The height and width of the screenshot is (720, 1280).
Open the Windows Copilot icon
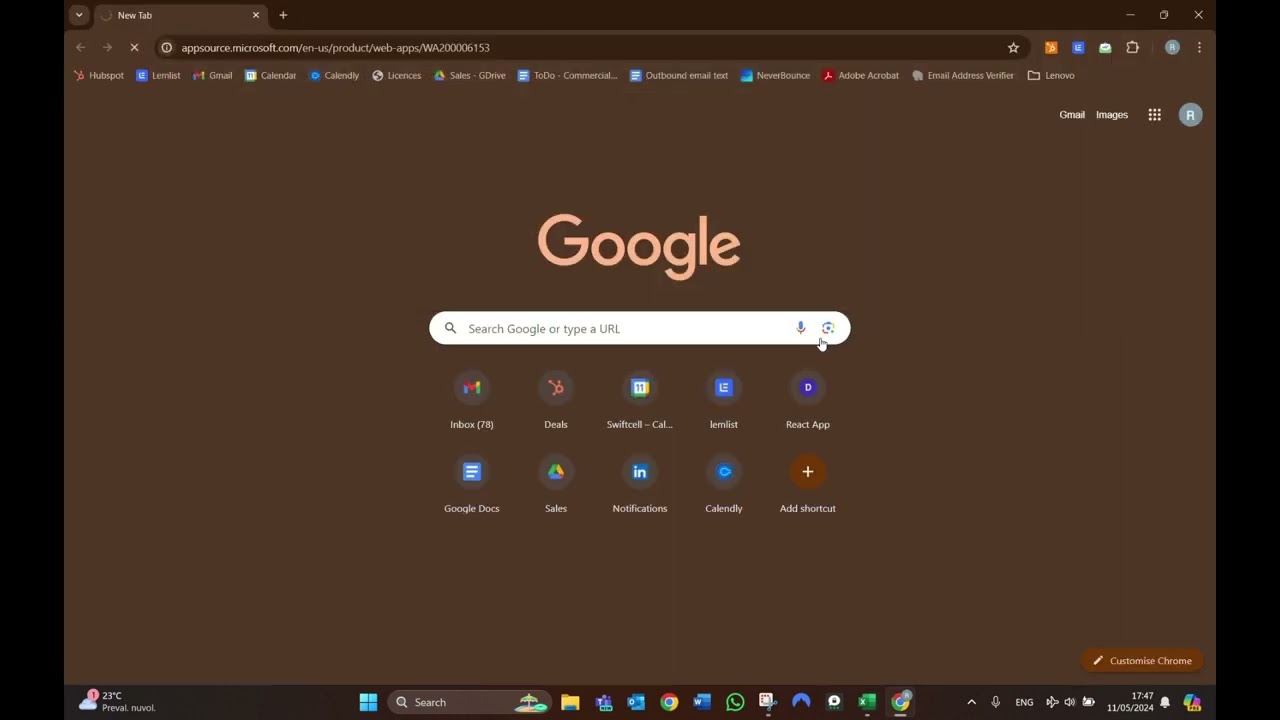(x=1192, y=702)
